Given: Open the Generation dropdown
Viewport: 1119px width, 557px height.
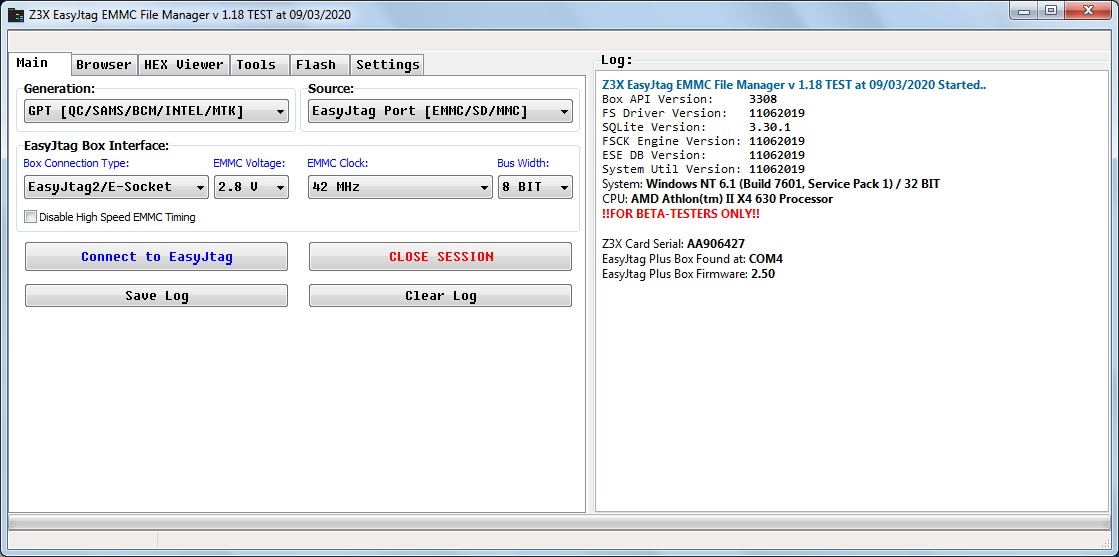Looking at the screenshot, I should (156, 111).
